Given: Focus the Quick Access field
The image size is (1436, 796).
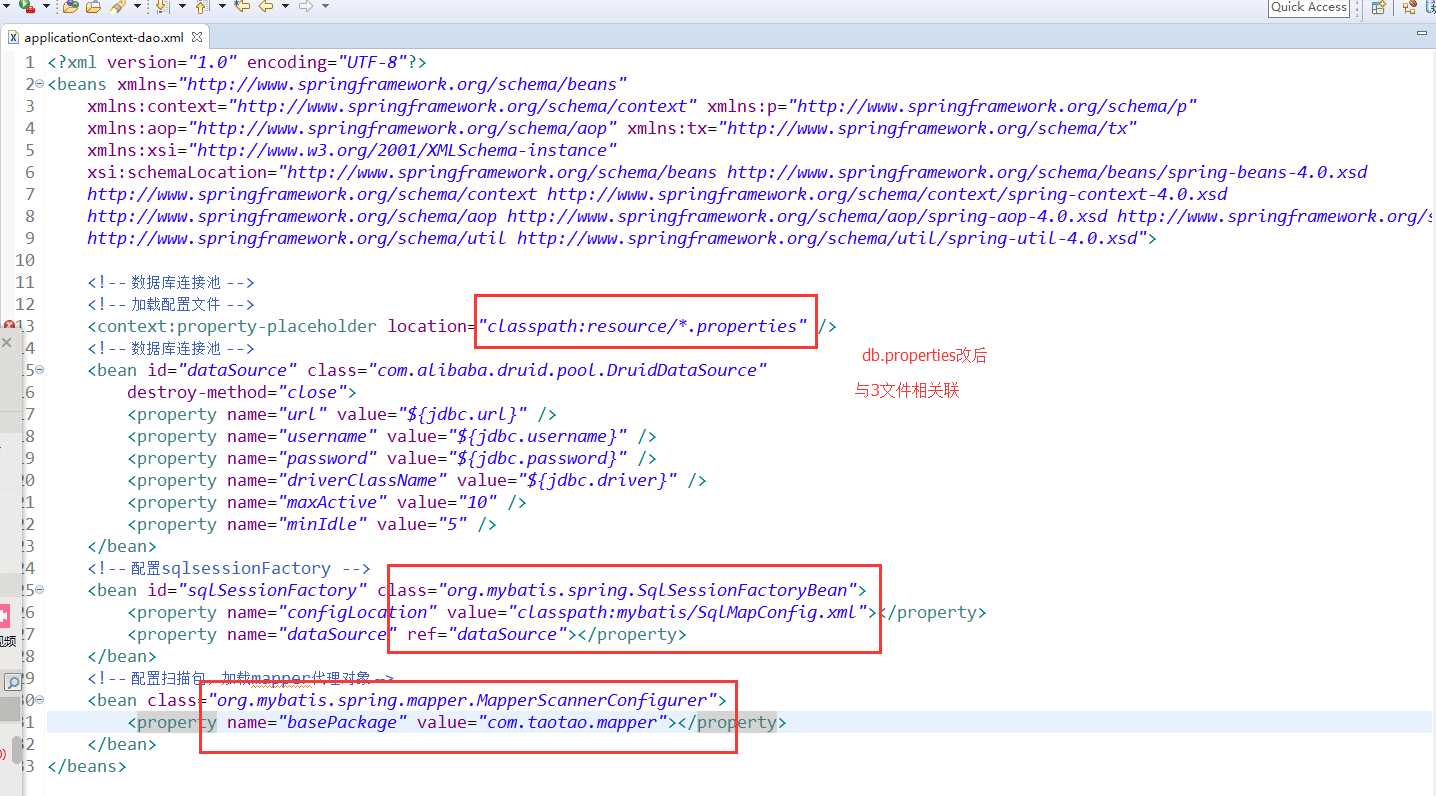Looking at the screenshot, I should pos(1310,7).
